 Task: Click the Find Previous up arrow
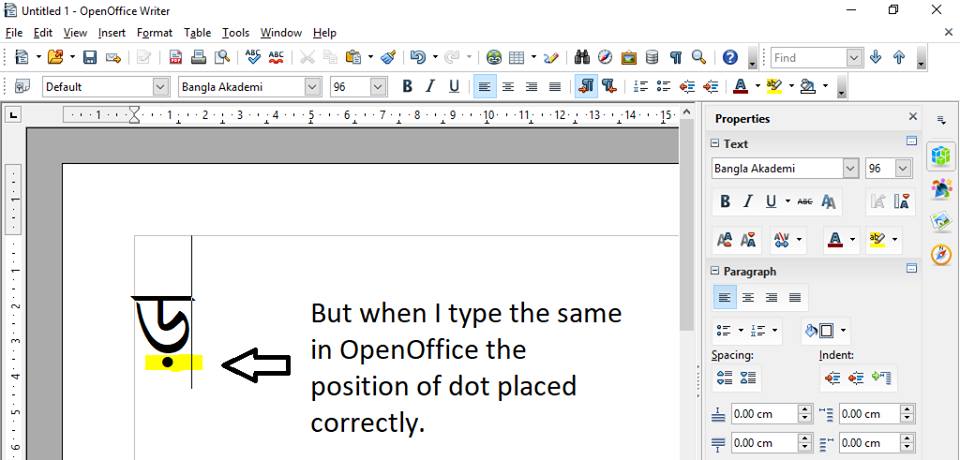899,58
